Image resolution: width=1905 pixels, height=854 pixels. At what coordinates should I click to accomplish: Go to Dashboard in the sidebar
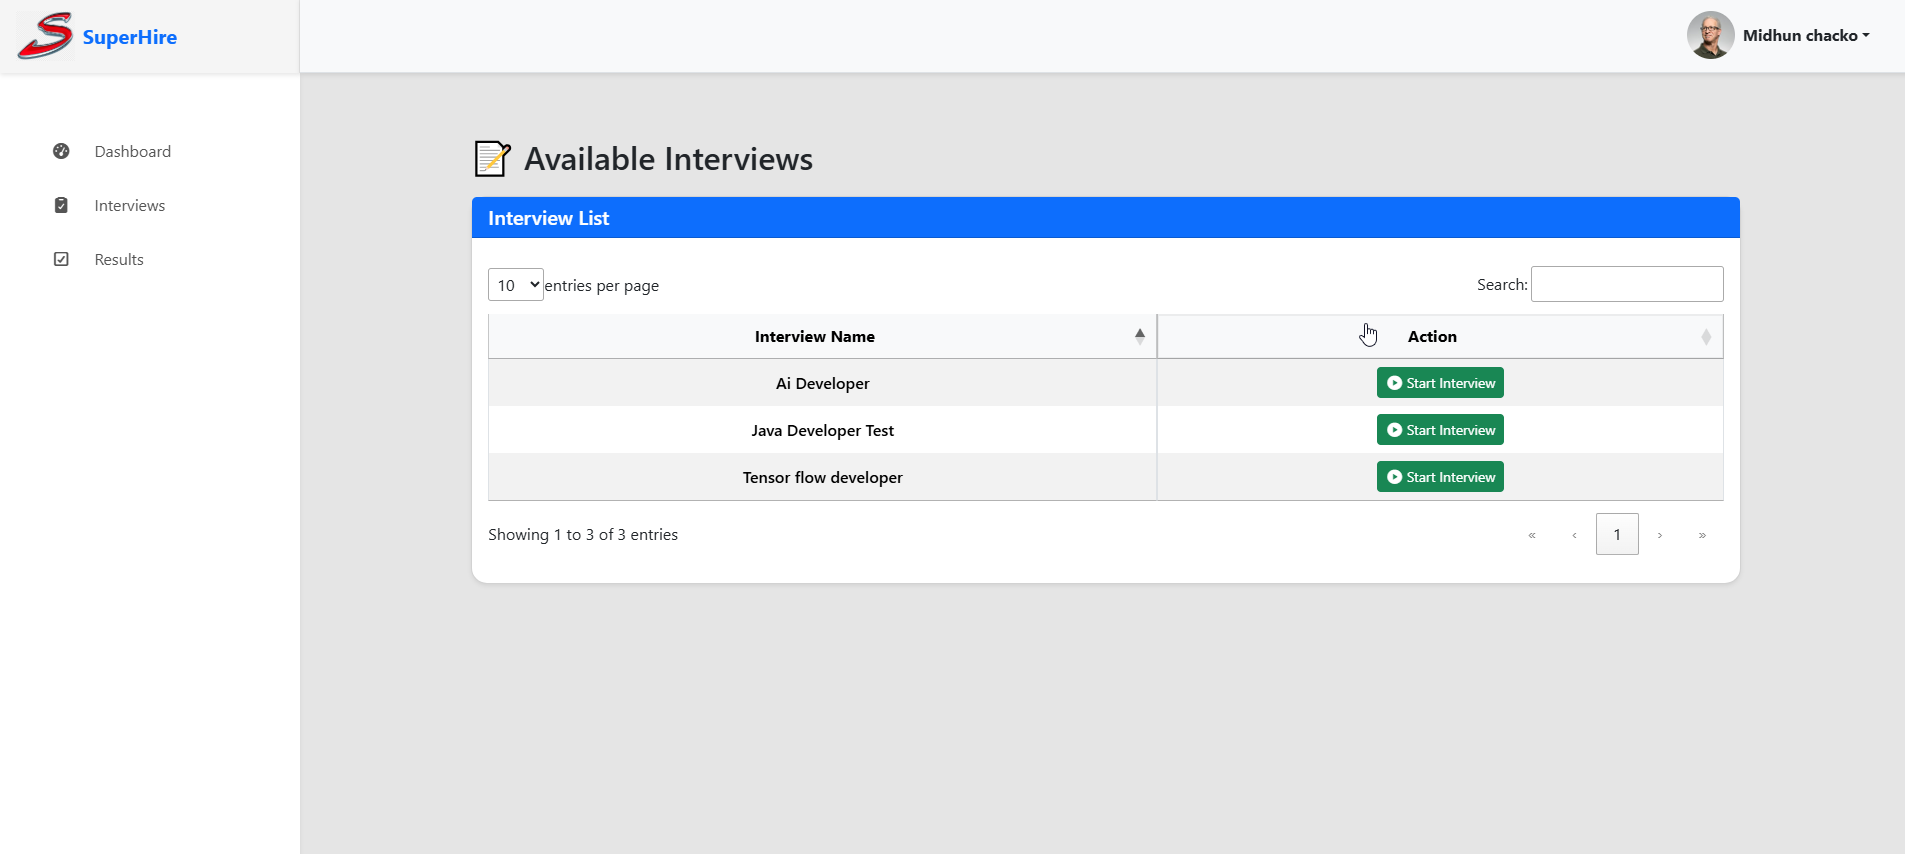[x=133, y=151]
